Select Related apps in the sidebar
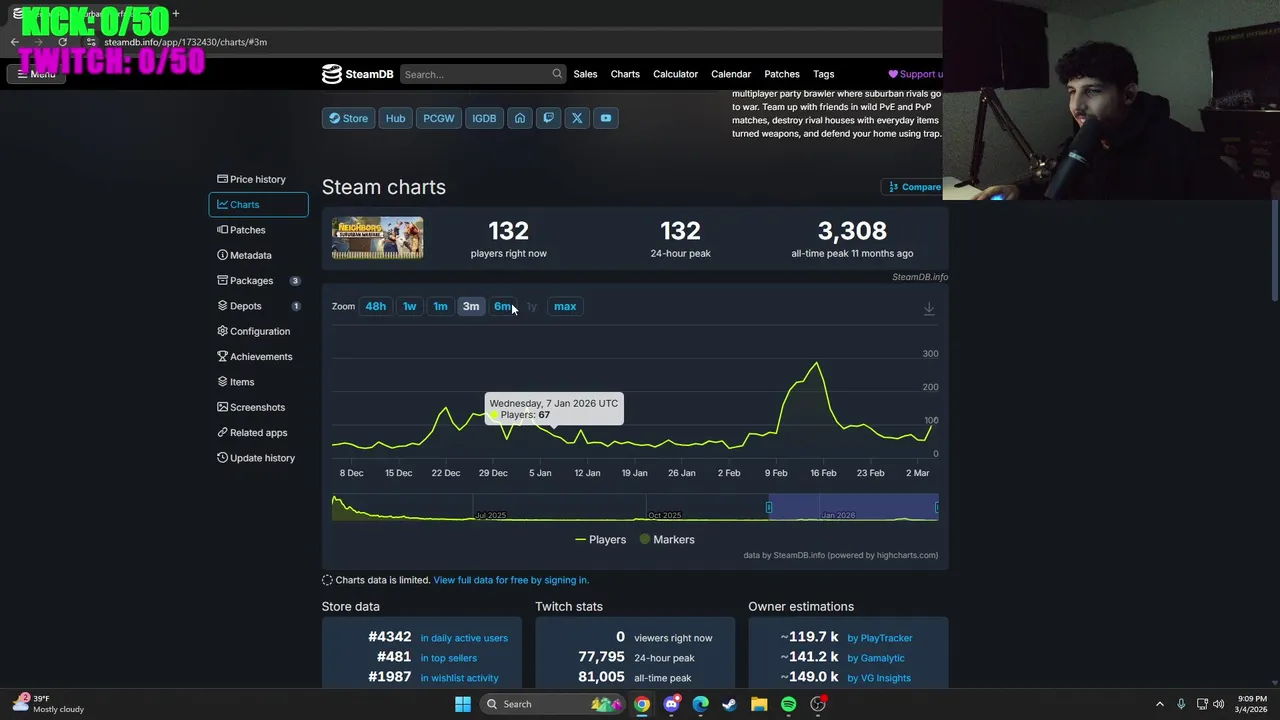 258,432
